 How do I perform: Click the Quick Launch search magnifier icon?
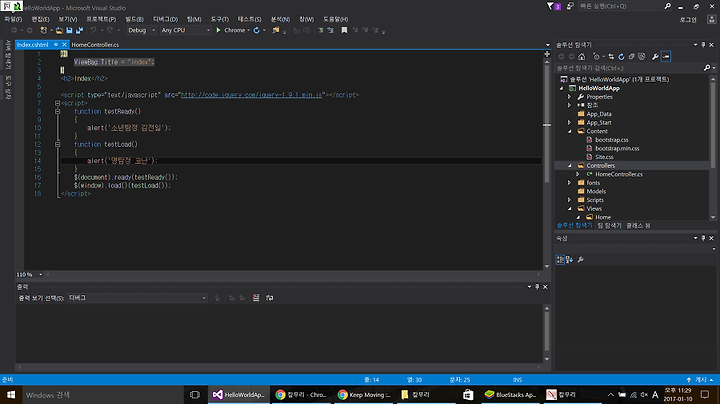[668, 6]
